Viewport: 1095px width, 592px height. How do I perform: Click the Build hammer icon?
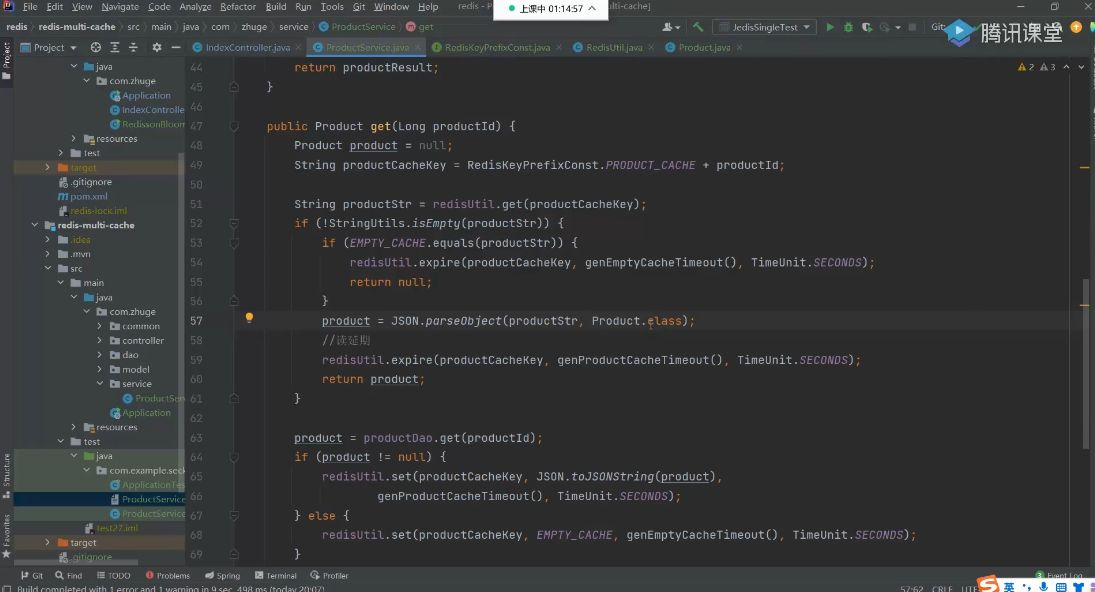pos(698,27)
